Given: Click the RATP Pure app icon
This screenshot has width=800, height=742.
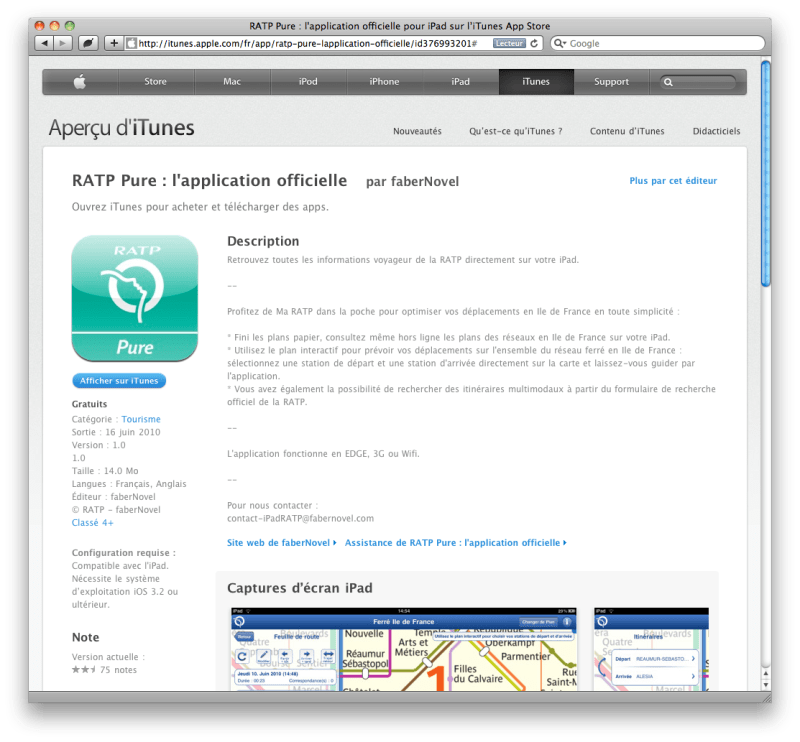Looking at the screenshot, I should click(x=135, y=299).
